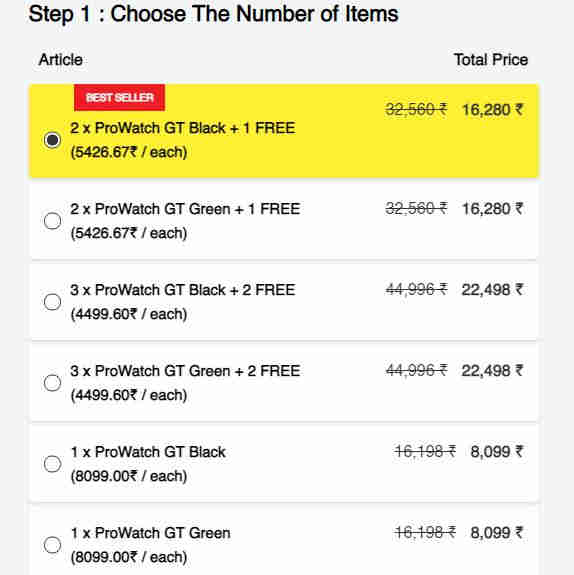The image size is (574, 575).
Task: Click the "3 x ProWatch GT Black + 2 FREE" label
Action: [x=183, y=290]
